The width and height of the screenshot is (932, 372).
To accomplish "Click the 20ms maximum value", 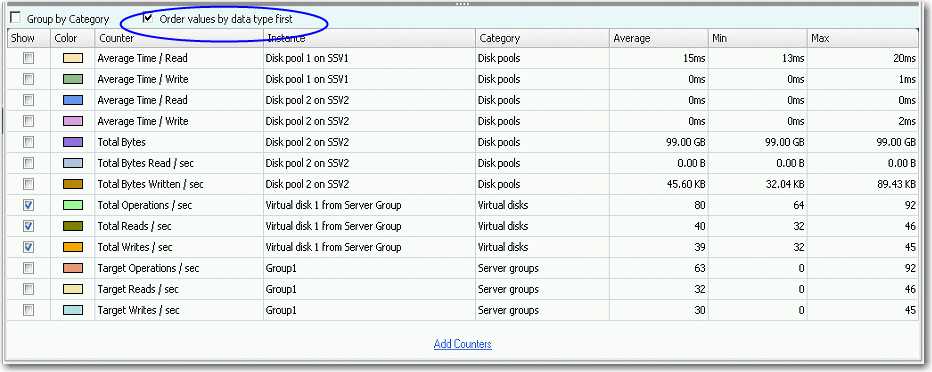I will tap(904, 58).
